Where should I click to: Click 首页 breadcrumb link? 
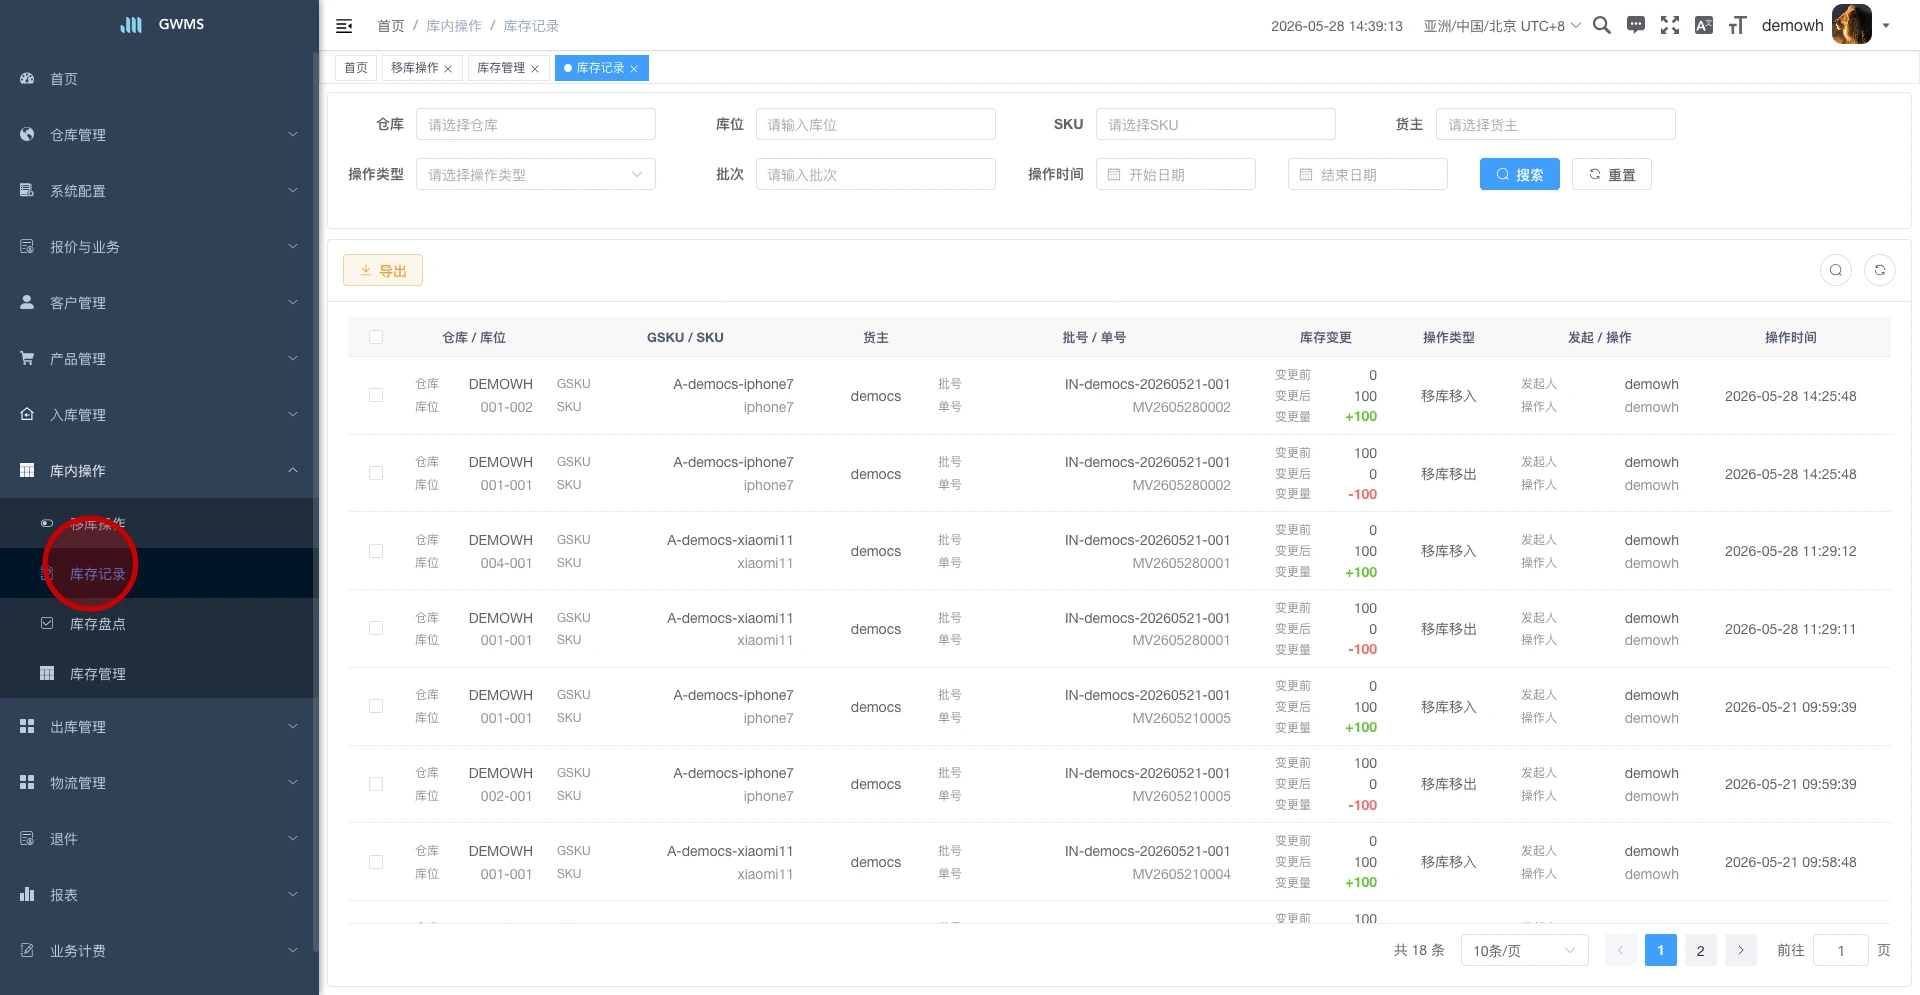pos(391,26)
